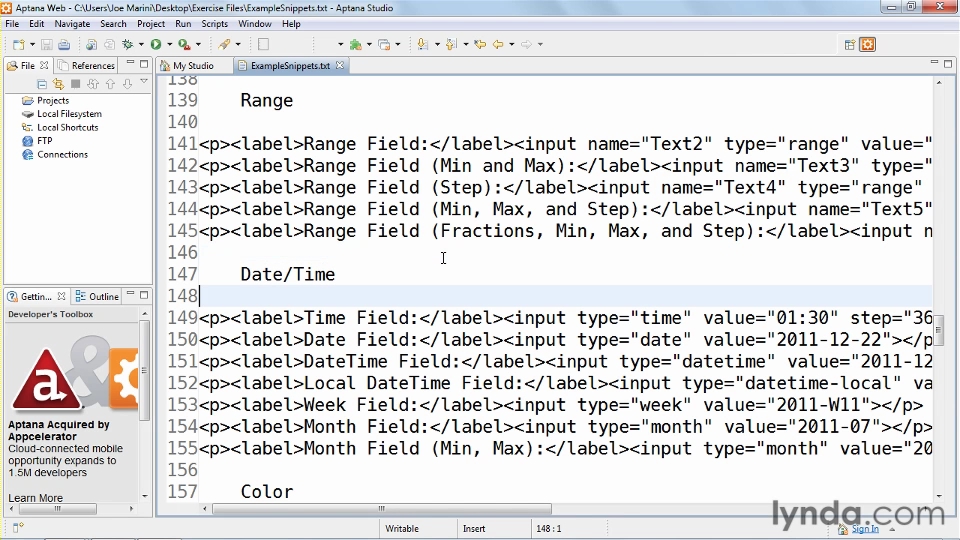The width and height of the screenshot is (960, 540).
Task: Minimize the File view panel
Action: 130,63
